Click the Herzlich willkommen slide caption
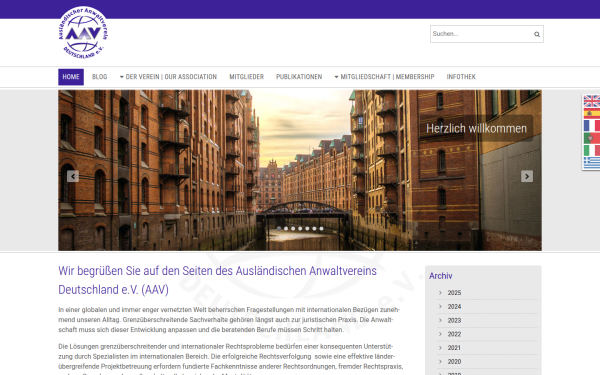The height and width of the screenshot is (375, 600). [476, 129]
